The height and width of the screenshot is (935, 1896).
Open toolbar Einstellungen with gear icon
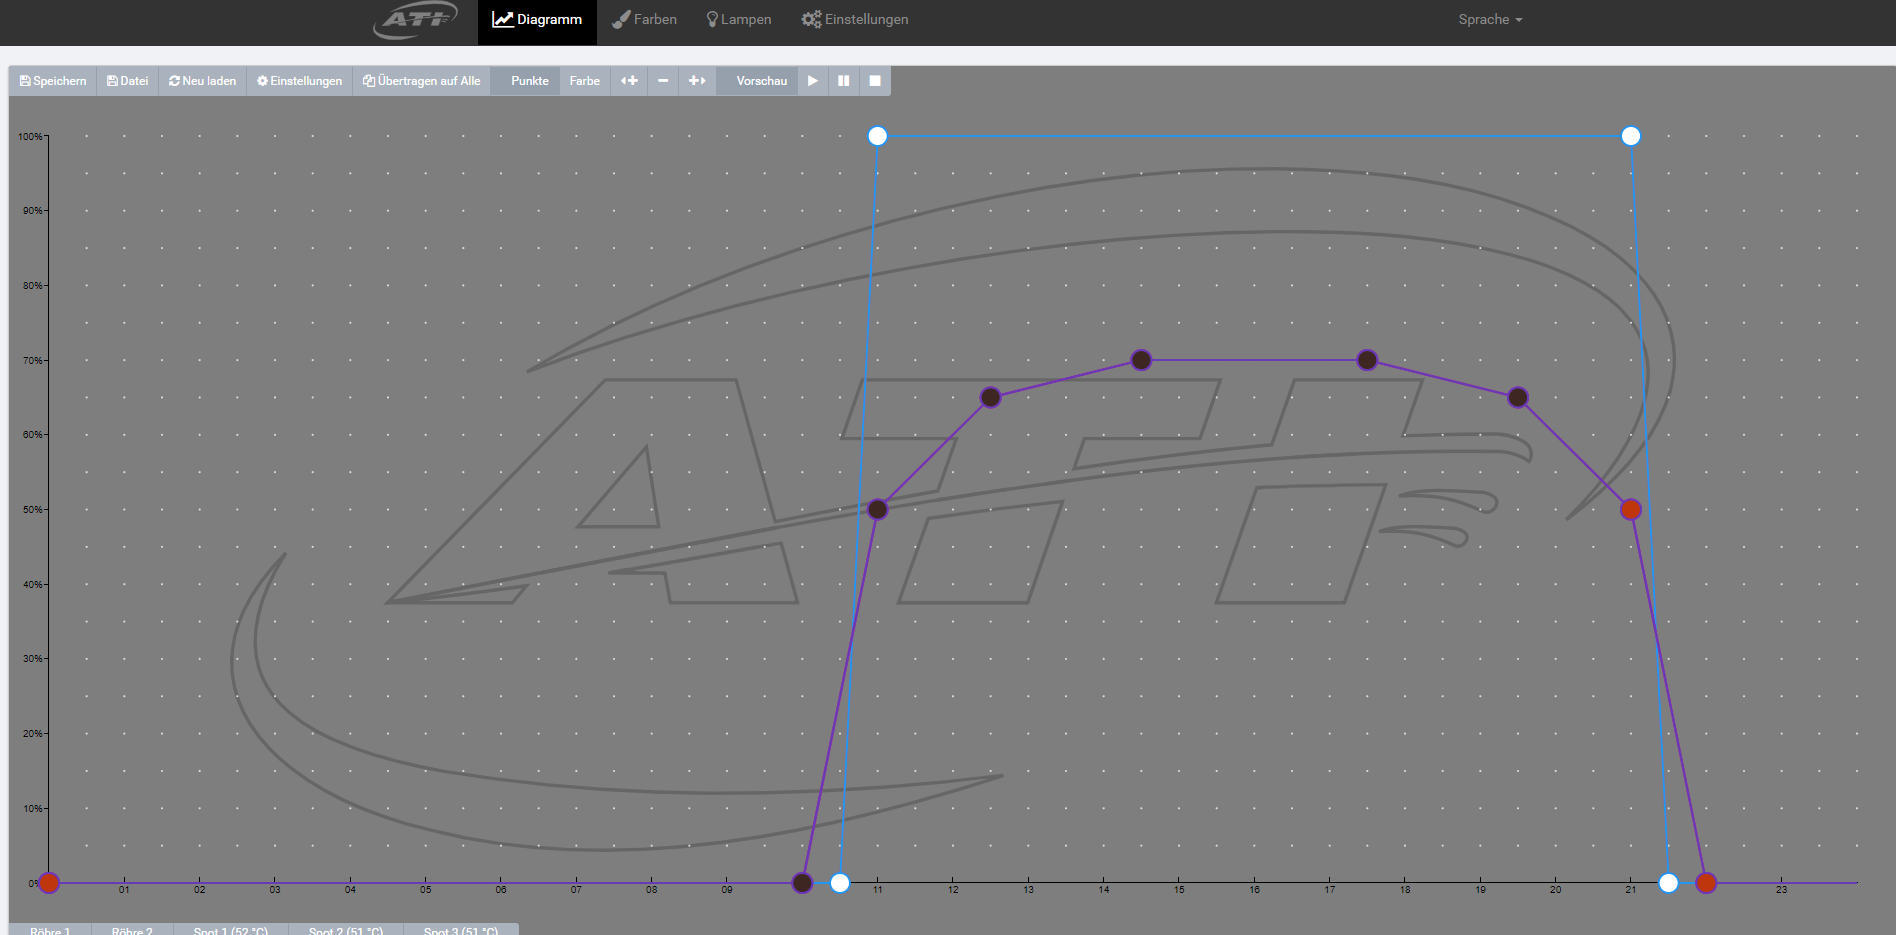(x=300, y=81)
